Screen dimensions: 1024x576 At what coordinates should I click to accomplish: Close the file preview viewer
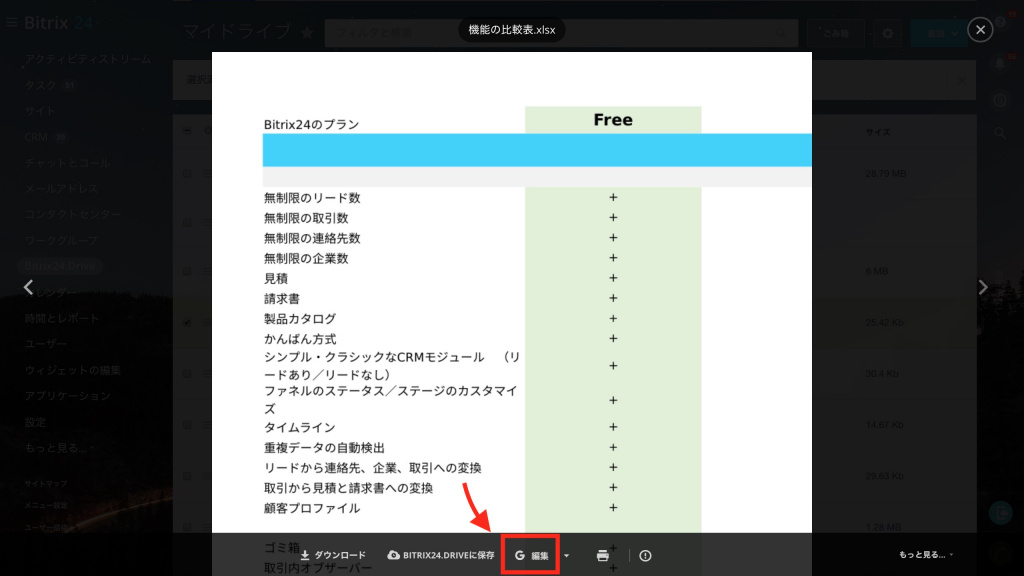980,29
